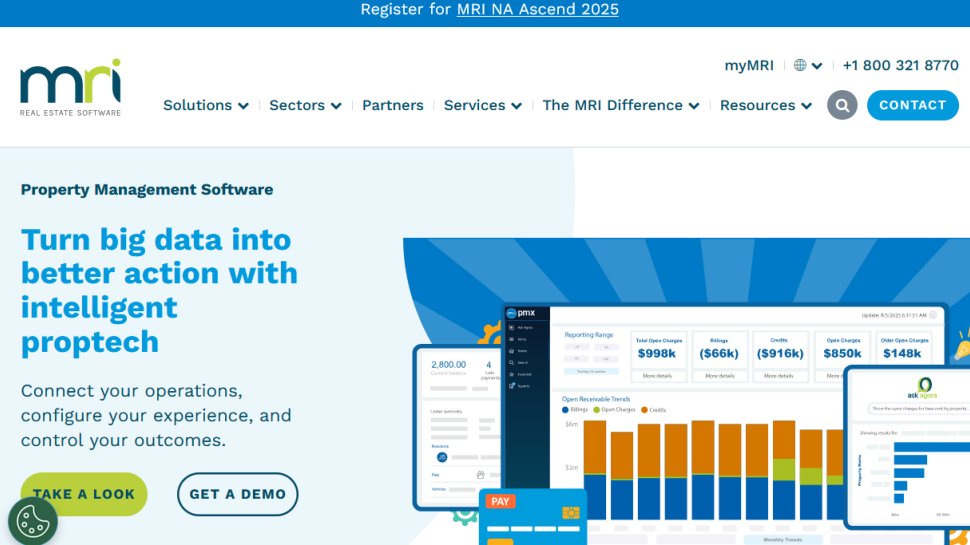Image resolution: width=970 pixels, height=545 pixels.
Task: Open The MRI Difference menu
Action: (x=612, y=105)
